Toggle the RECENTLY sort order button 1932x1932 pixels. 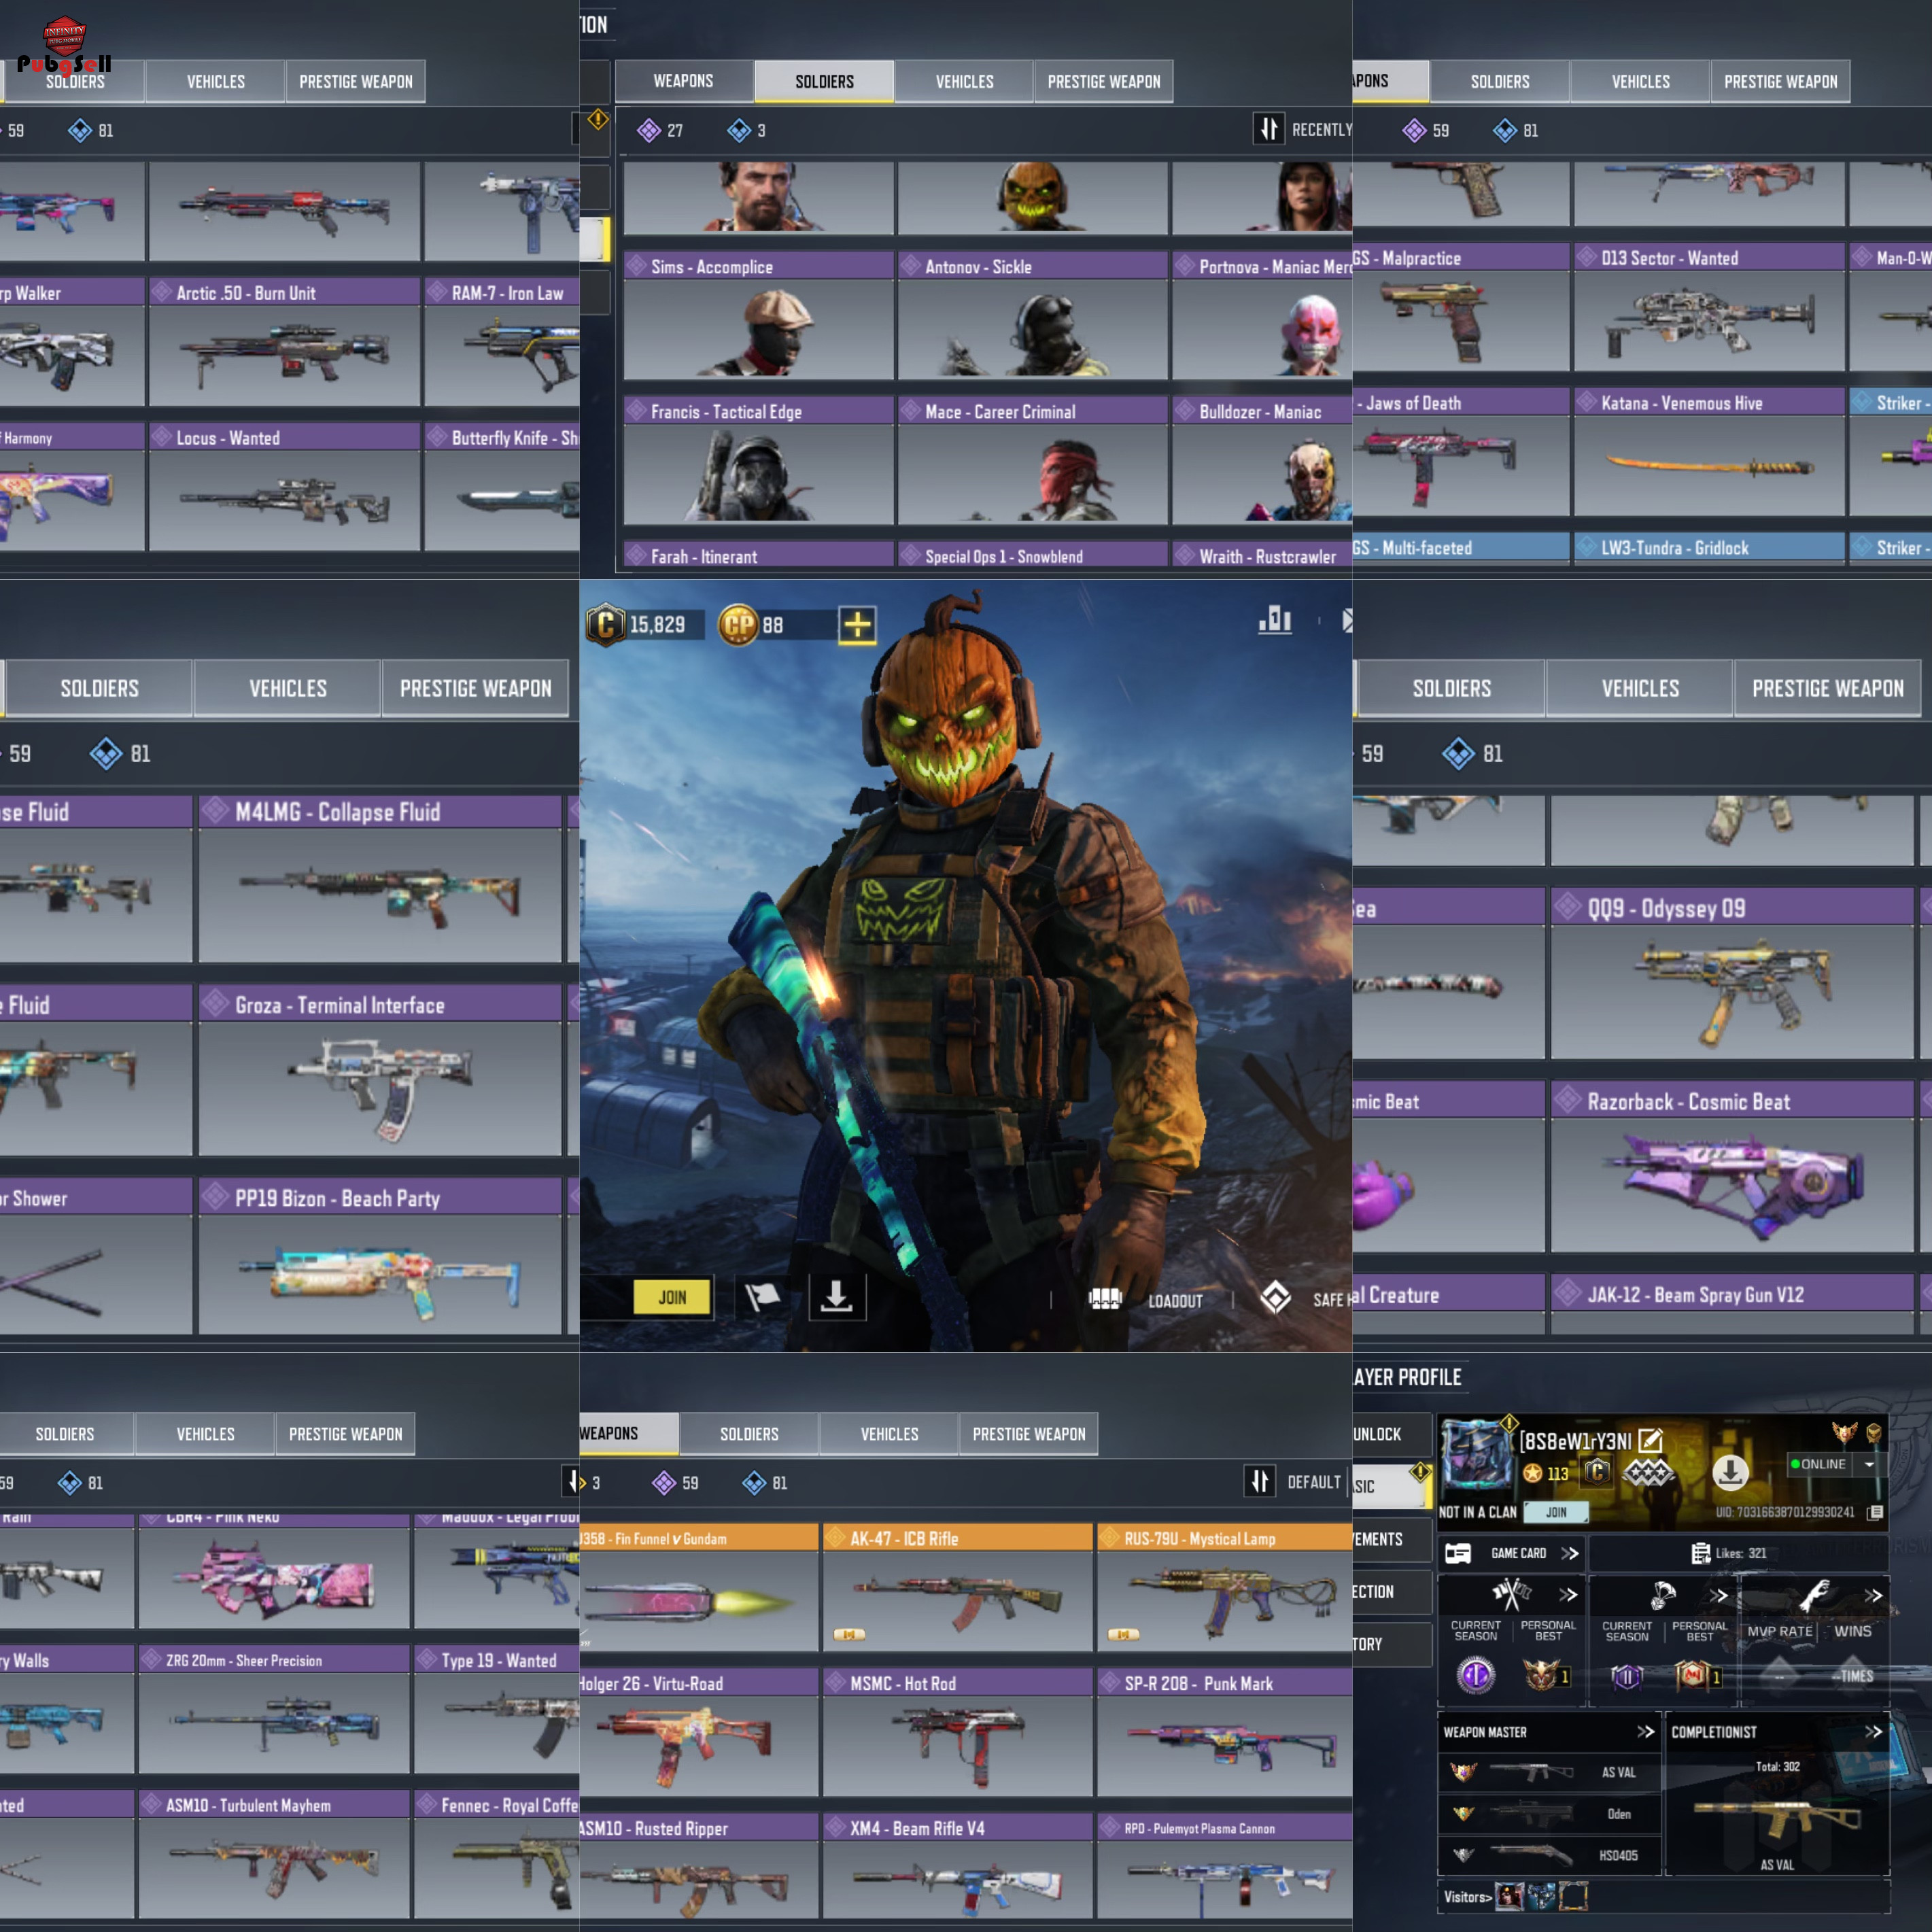point(1268,129)
